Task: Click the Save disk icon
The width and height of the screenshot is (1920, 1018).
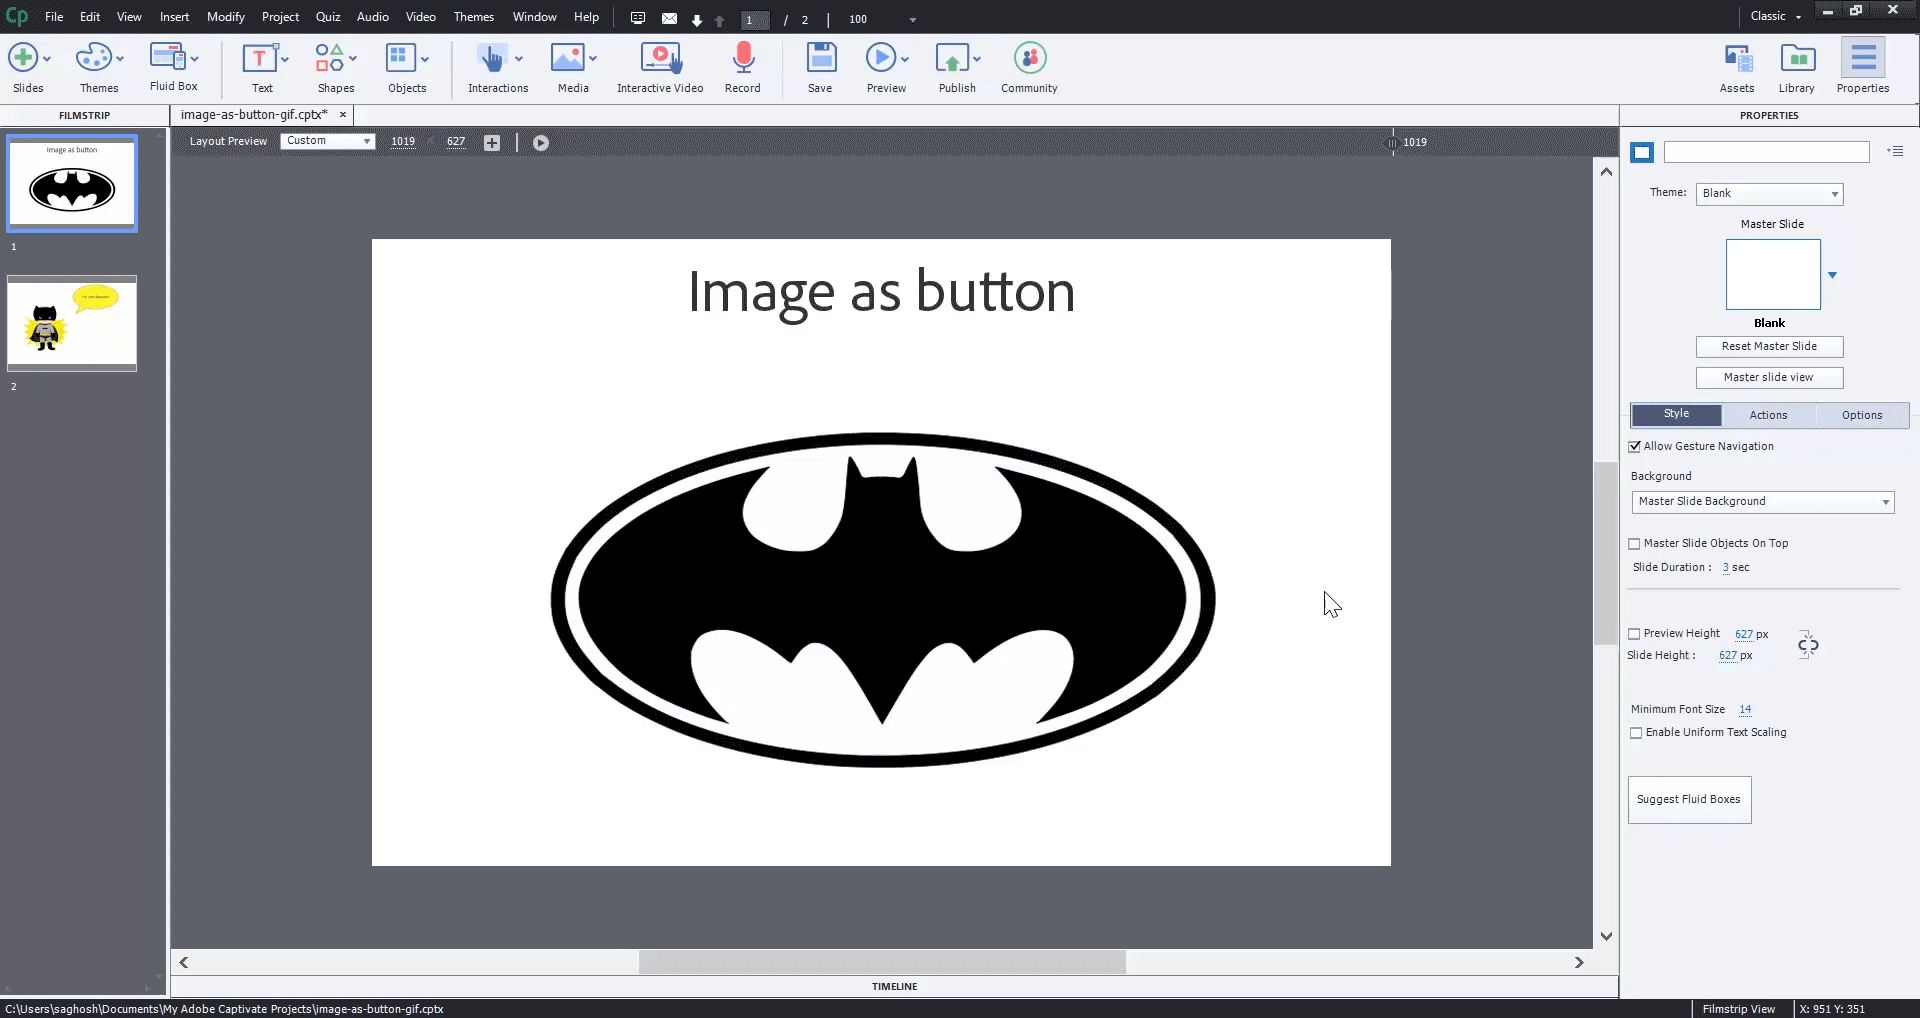Action: click(820, 59)
